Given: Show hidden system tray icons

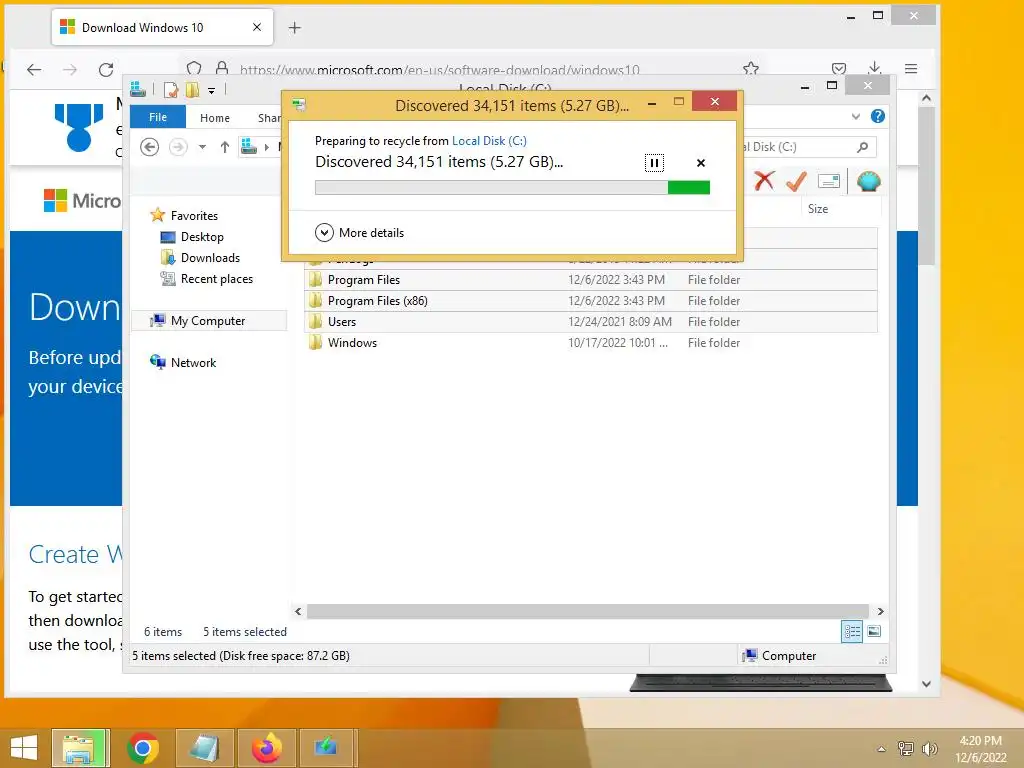Looking at the screenshot, I should point(882,749).
